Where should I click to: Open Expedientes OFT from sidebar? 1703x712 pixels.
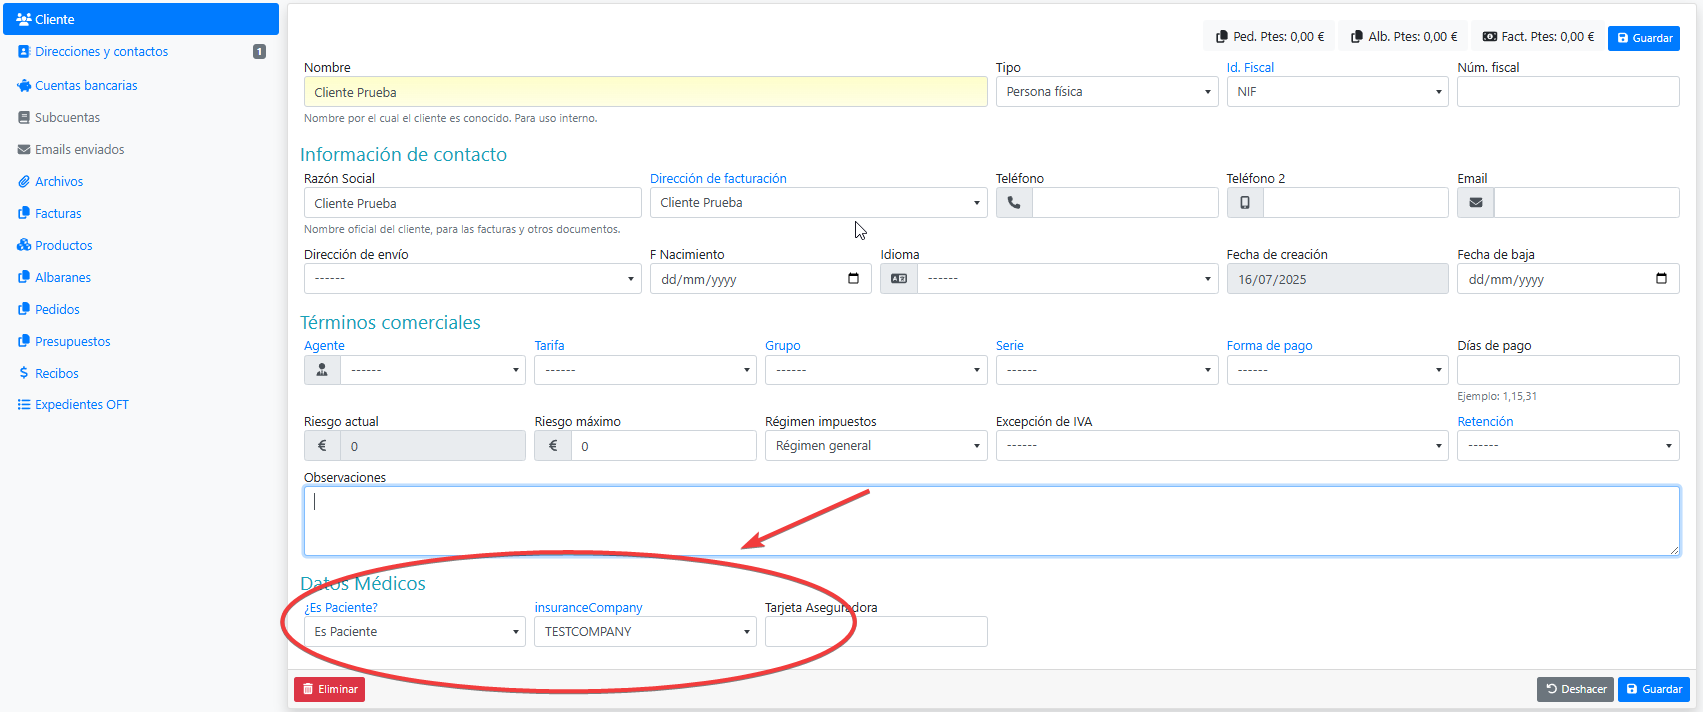81,405
